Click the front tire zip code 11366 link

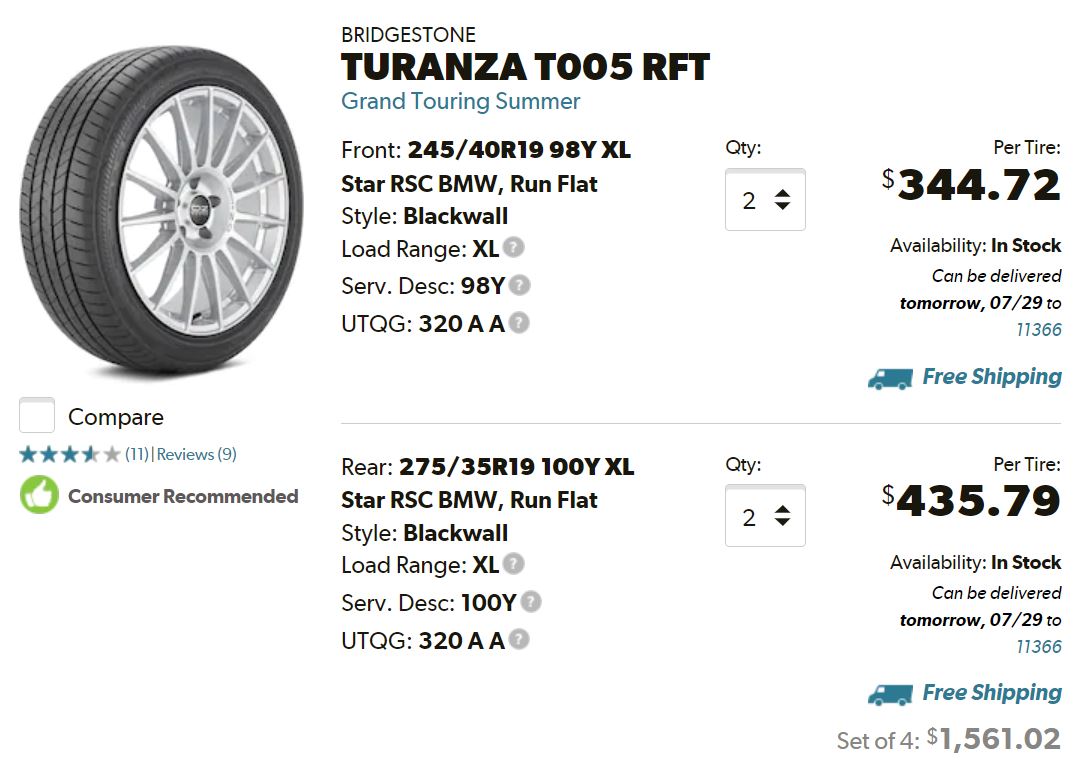click(1038, 330)
